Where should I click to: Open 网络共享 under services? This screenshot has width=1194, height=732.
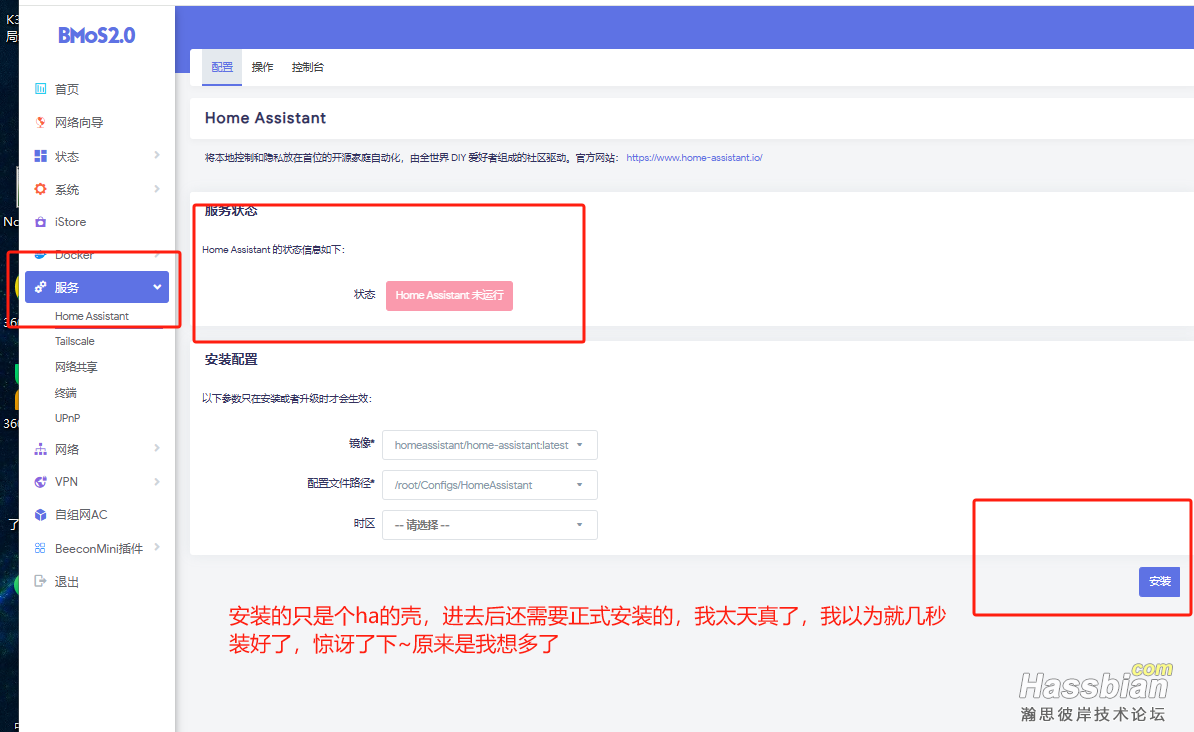point(76,367)
